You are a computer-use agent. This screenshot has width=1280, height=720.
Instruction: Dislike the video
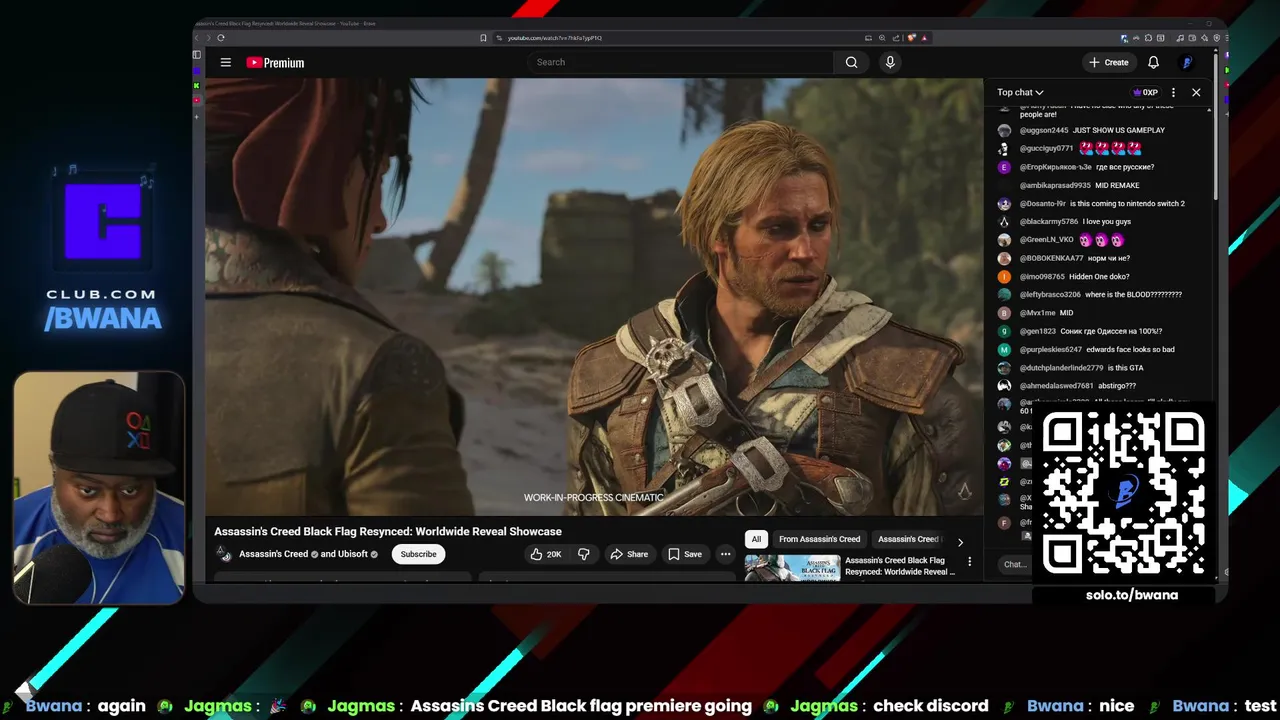584,554
